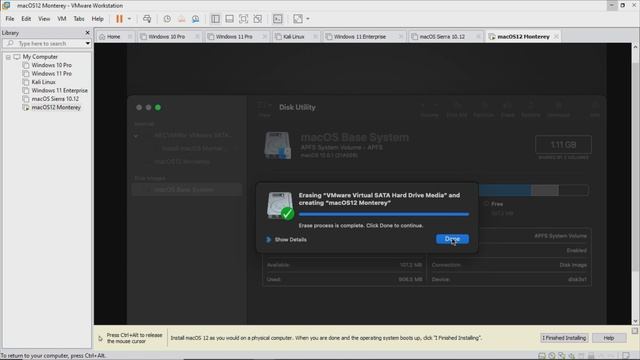This screenshot has height=360, width=640.
Task: Pause the running virtual machine
Action: pyautogui.click(x=119, y=19)
